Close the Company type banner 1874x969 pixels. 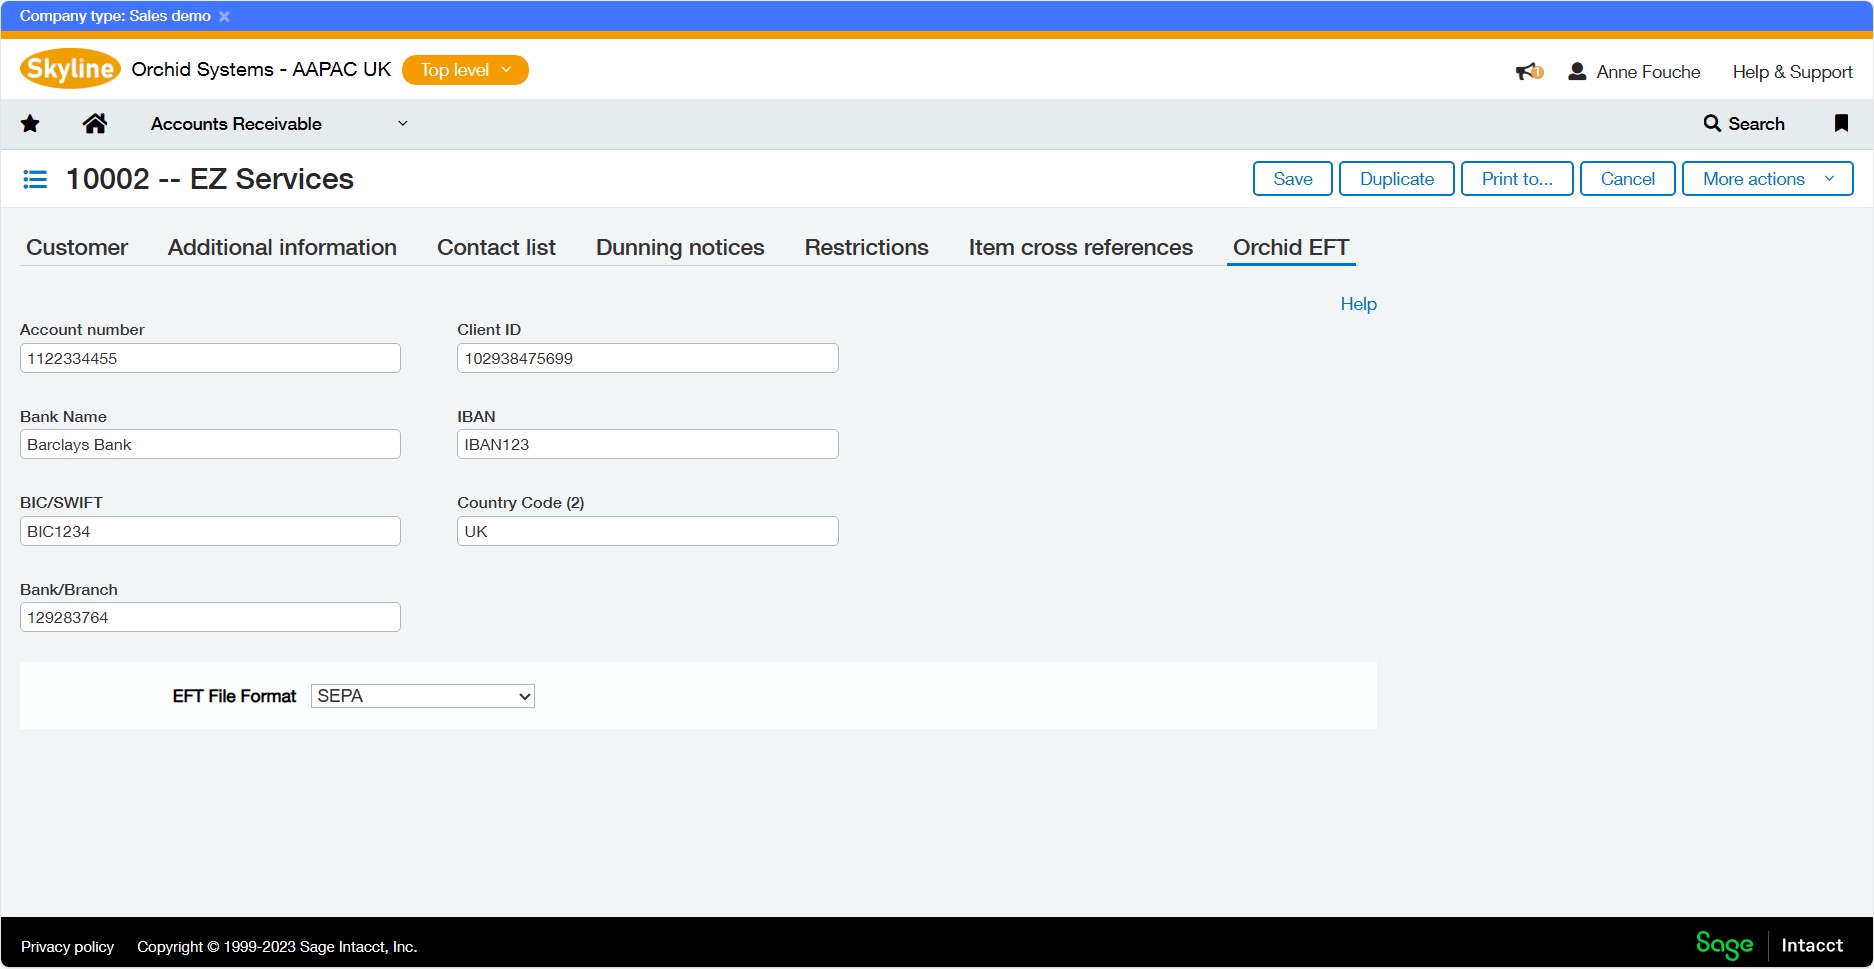(x=224, y=16)
